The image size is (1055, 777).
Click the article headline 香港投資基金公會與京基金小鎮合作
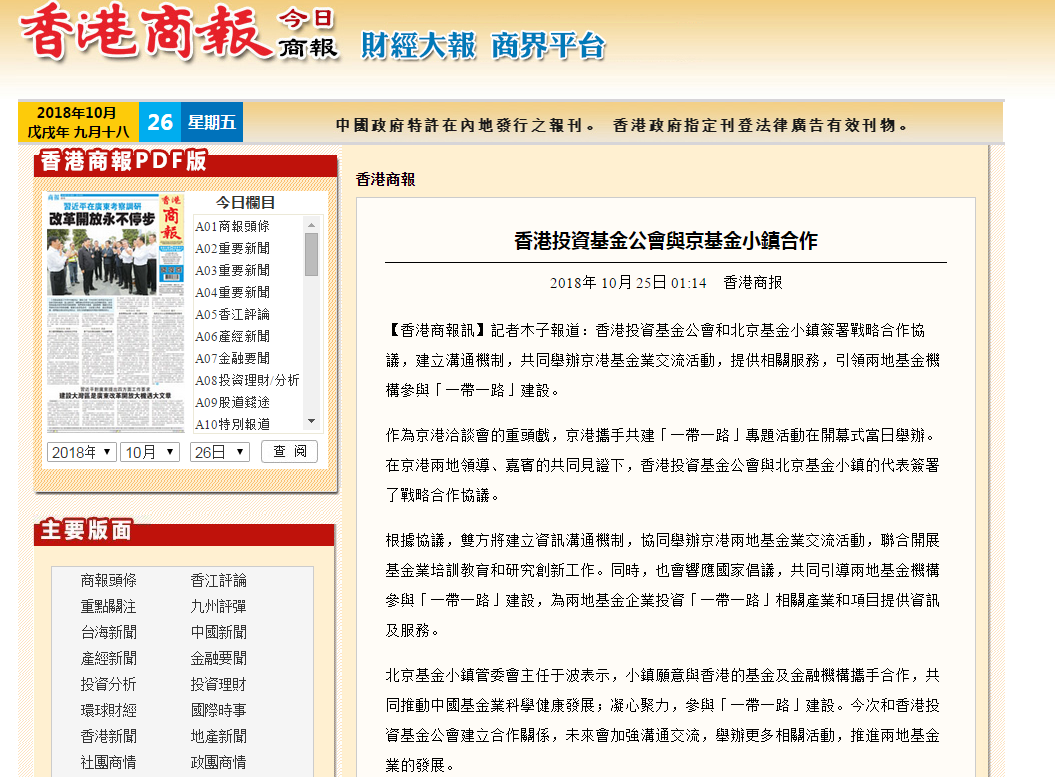click(x=665, y=240)
